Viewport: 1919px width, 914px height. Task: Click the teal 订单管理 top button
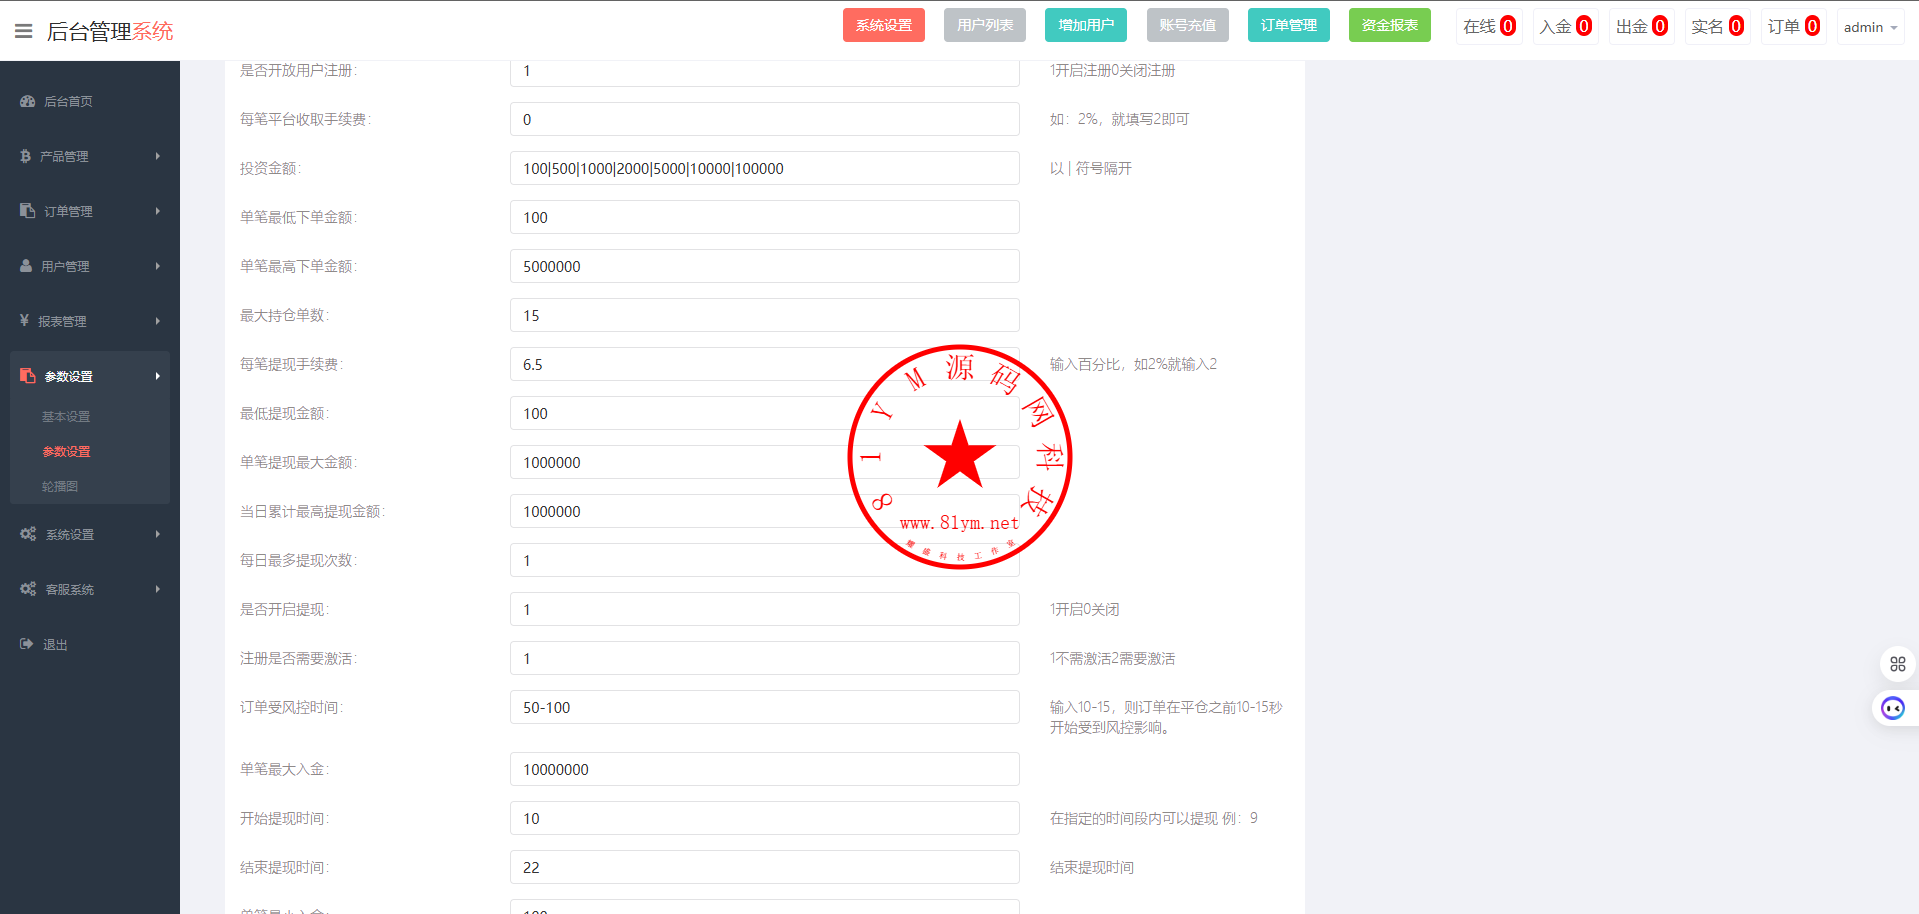point(1289,25)
